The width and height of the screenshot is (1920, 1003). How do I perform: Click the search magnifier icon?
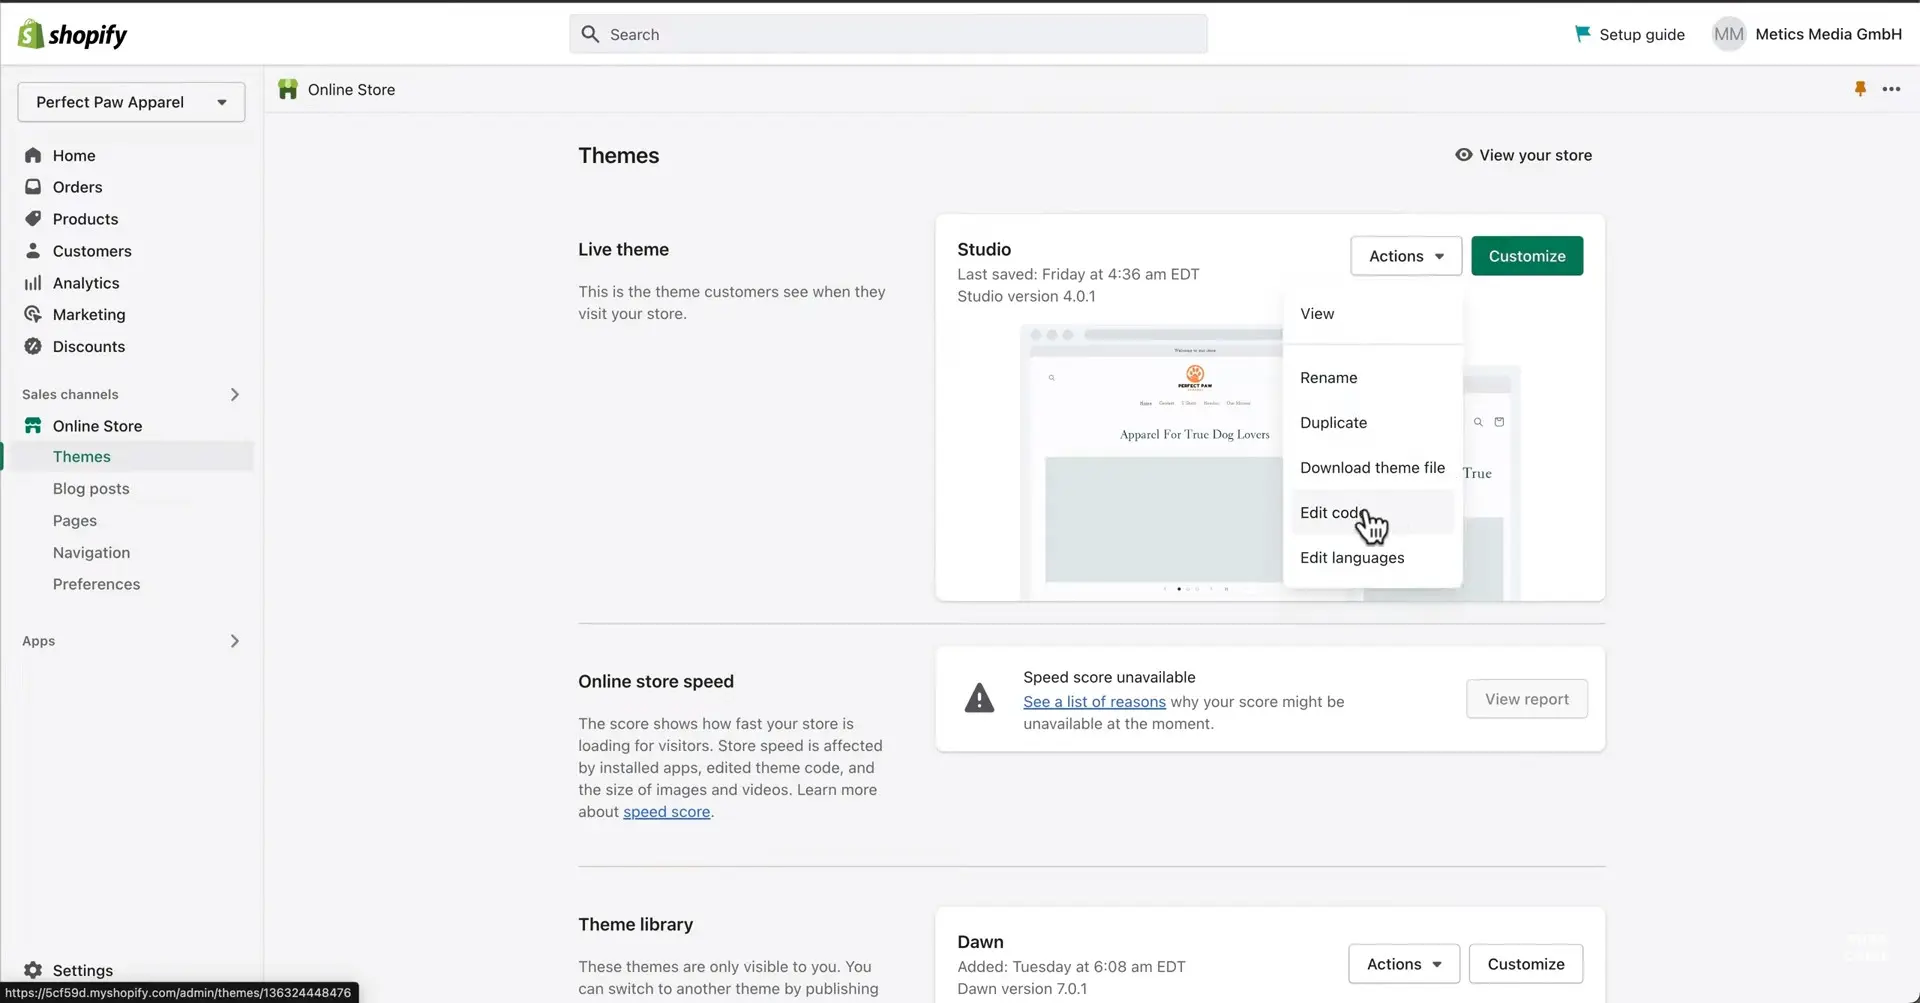click(x=590, y=34)
